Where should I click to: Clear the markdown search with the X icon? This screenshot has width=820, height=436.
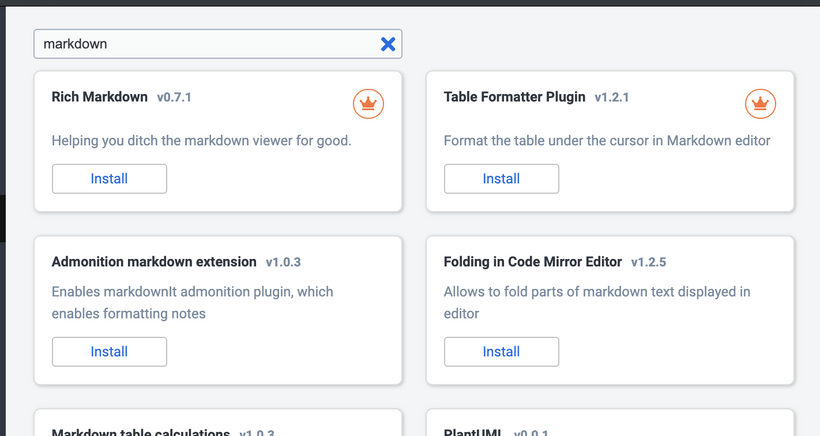coord(388,44)
